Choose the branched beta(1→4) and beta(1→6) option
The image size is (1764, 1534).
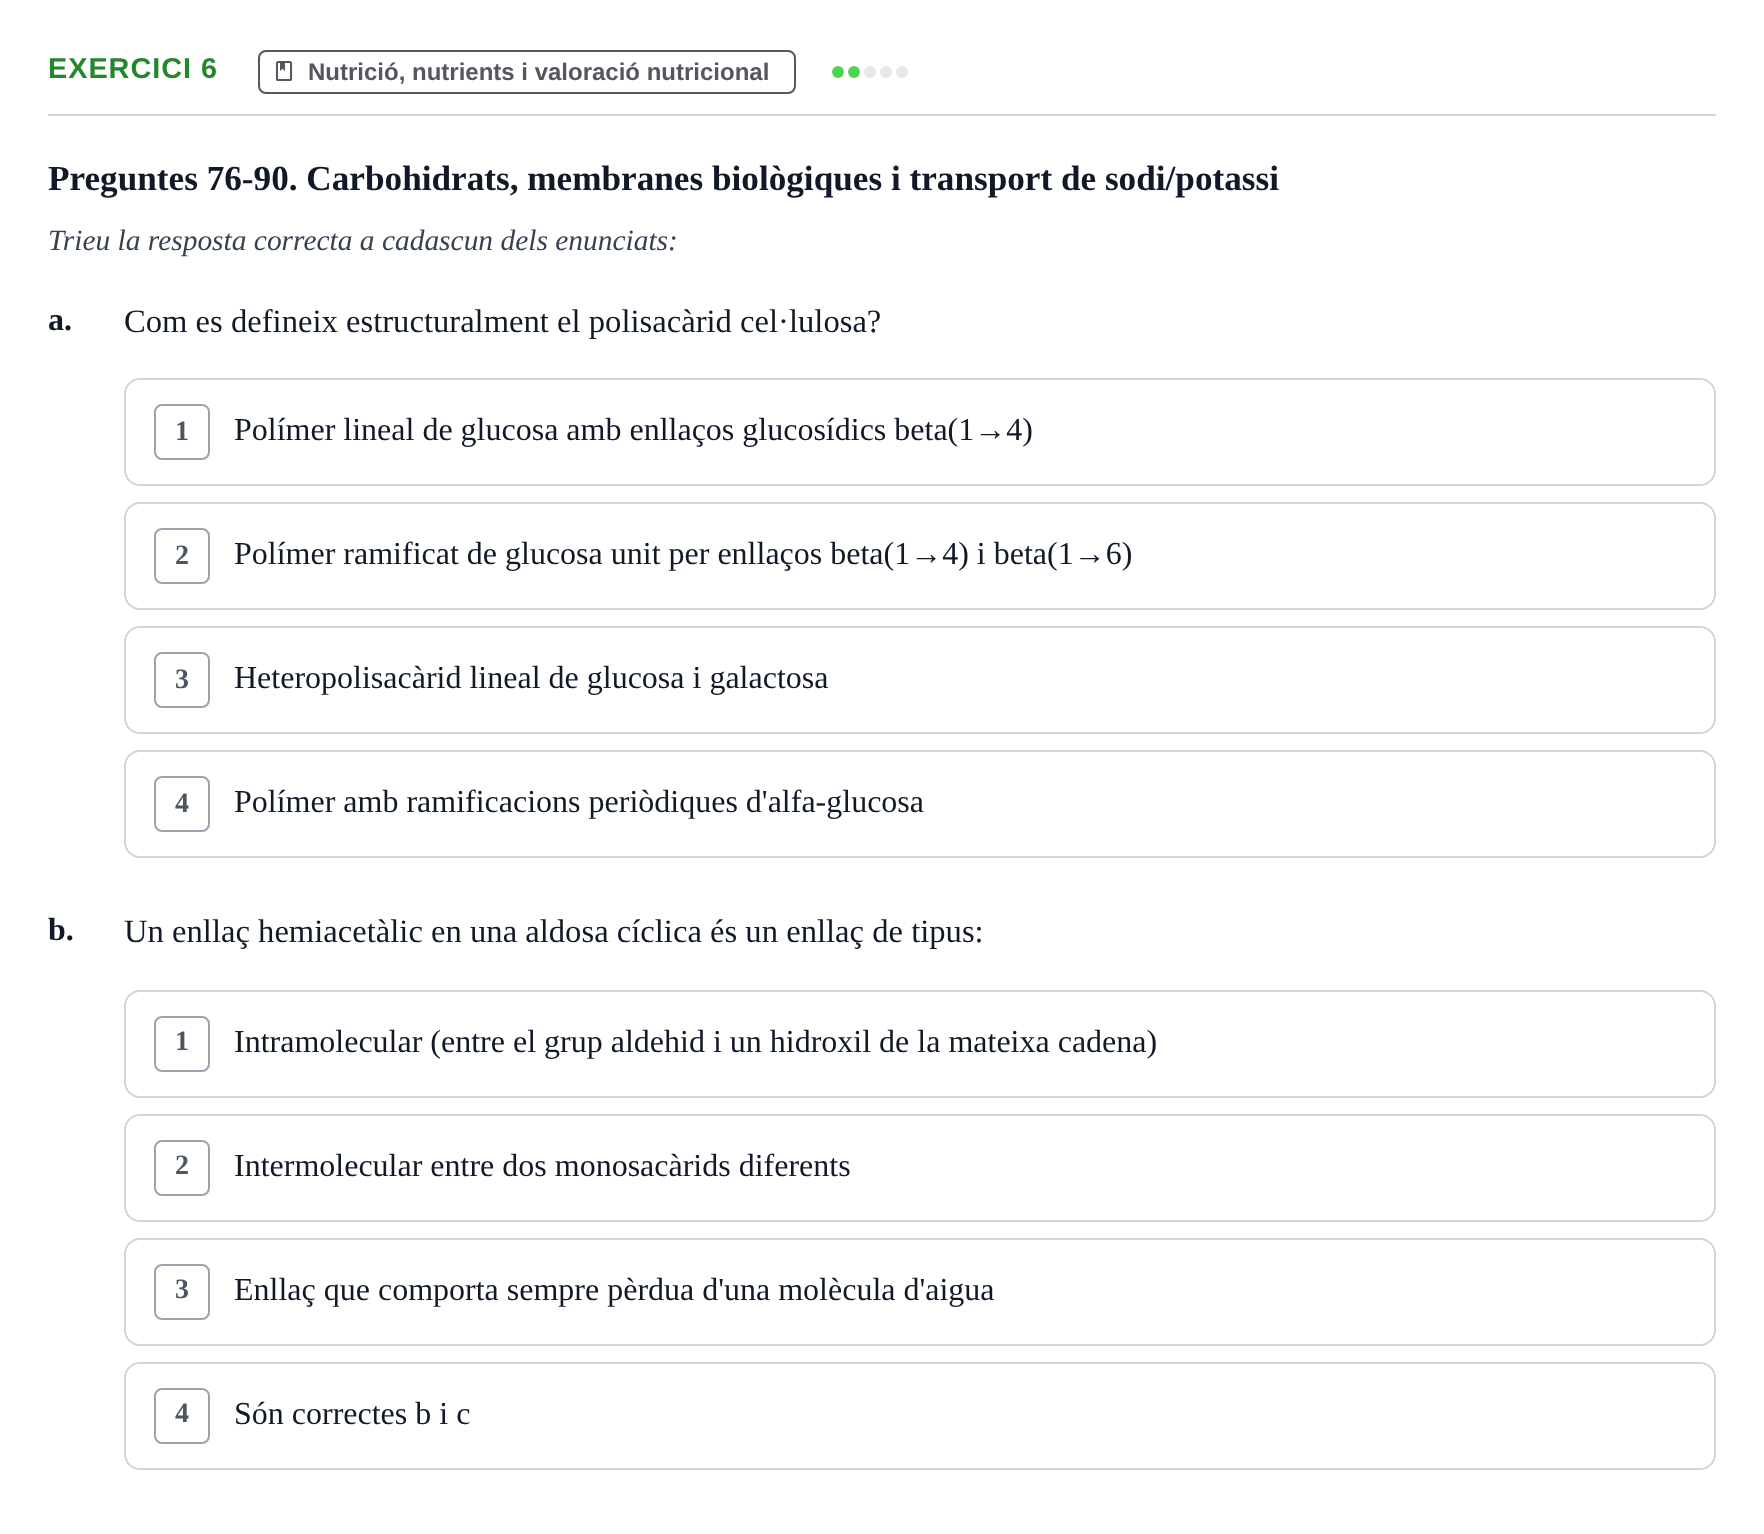click(x=920, y=556)
